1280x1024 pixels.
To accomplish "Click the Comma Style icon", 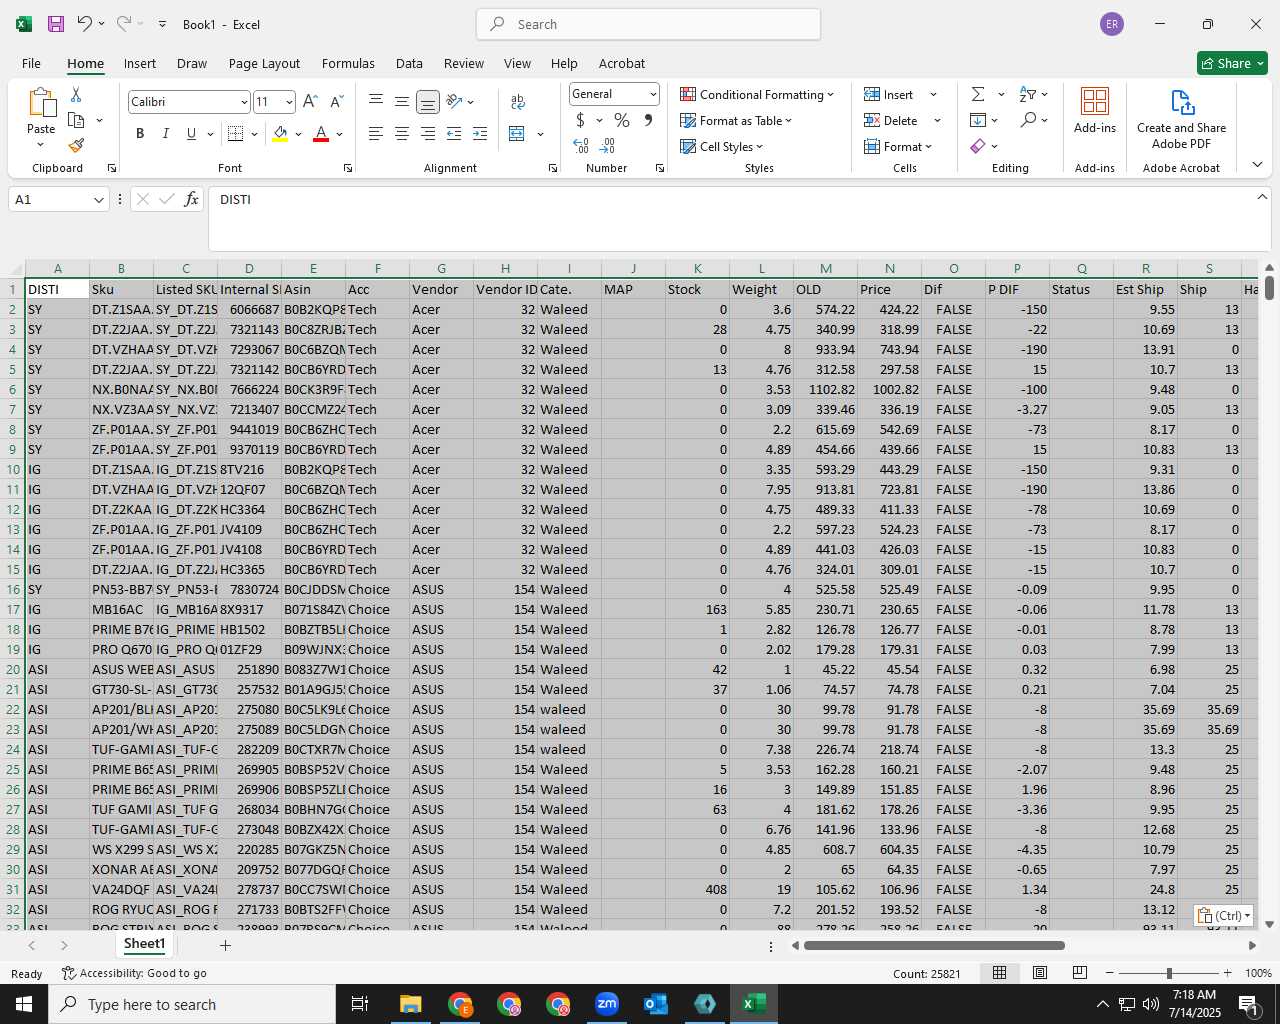I will [648, 120].
